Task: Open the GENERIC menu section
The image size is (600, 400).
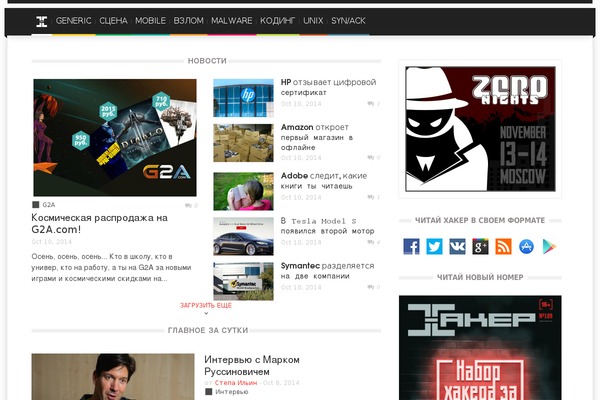Action: coord(73,21)
